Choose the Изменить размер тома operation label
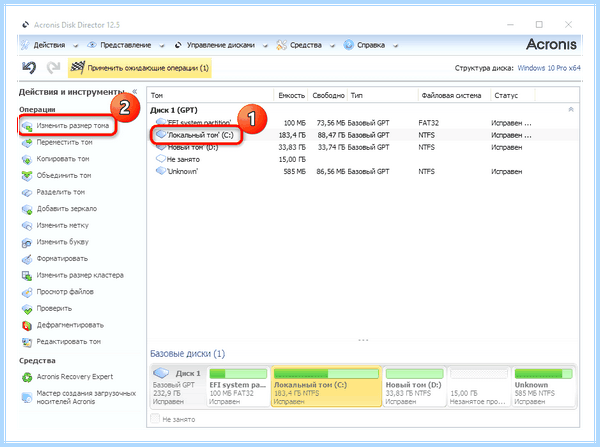Viewport: 600px width, 447px height. click(73, 126)
